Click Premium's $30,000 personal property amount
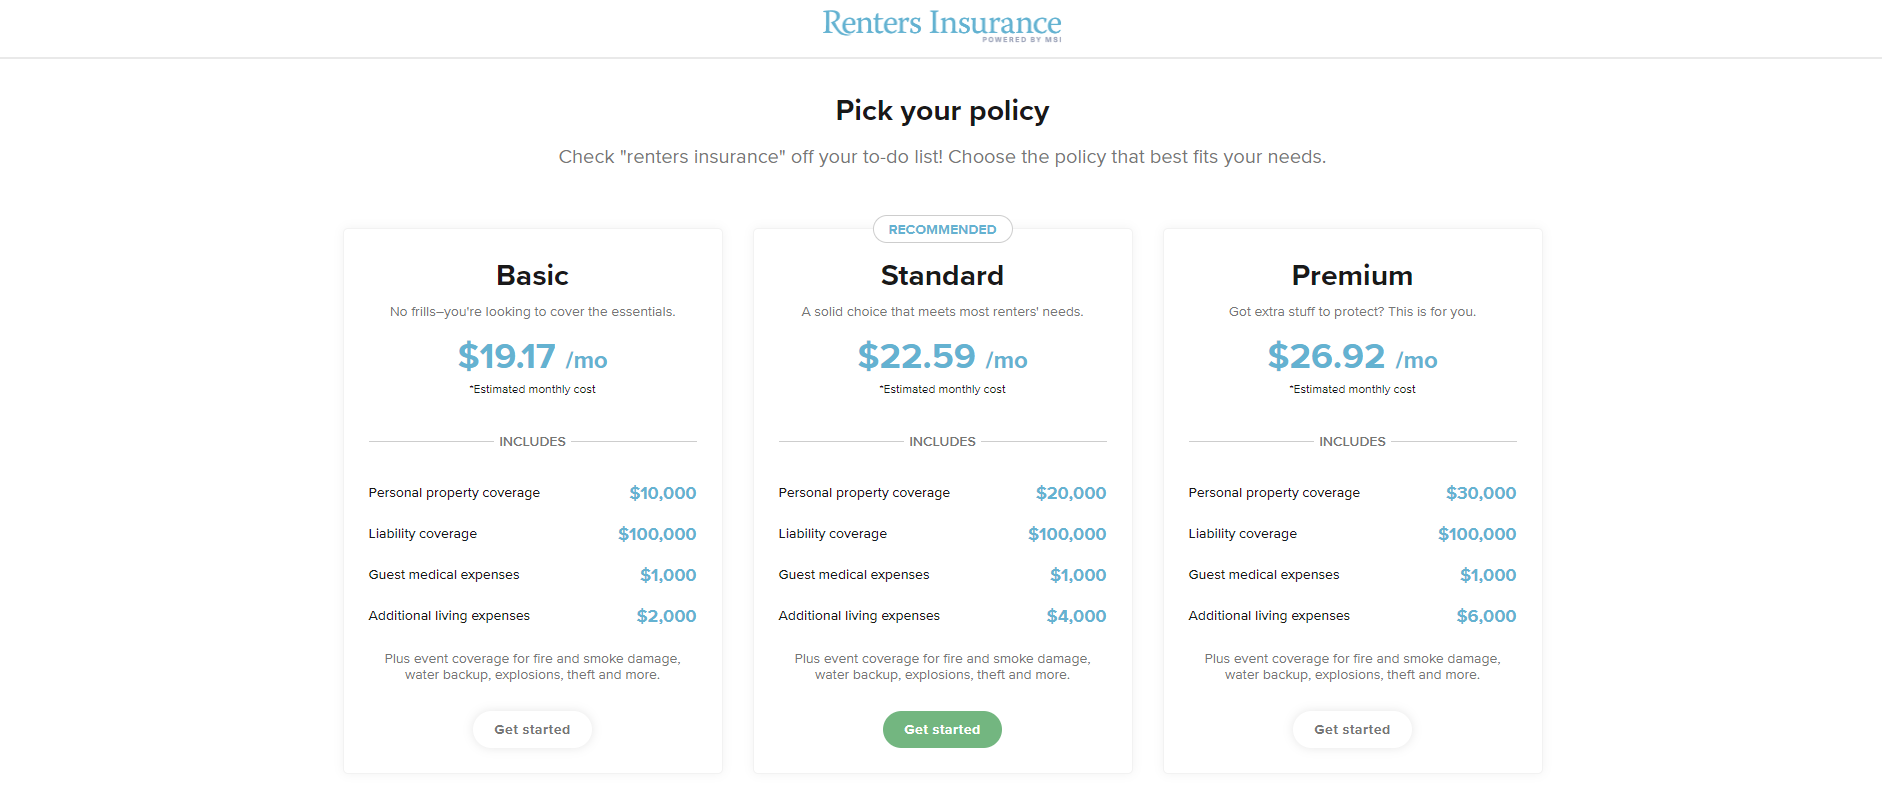 point(1481,493)
